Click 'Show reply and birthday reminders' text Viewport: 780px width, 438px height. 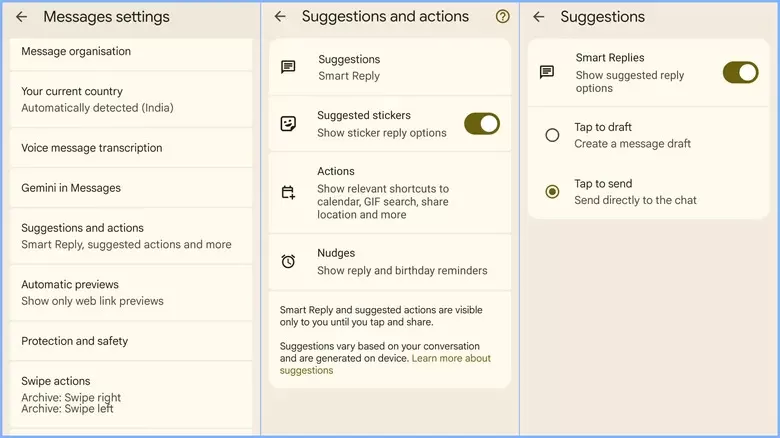click(x=402, y=270)
